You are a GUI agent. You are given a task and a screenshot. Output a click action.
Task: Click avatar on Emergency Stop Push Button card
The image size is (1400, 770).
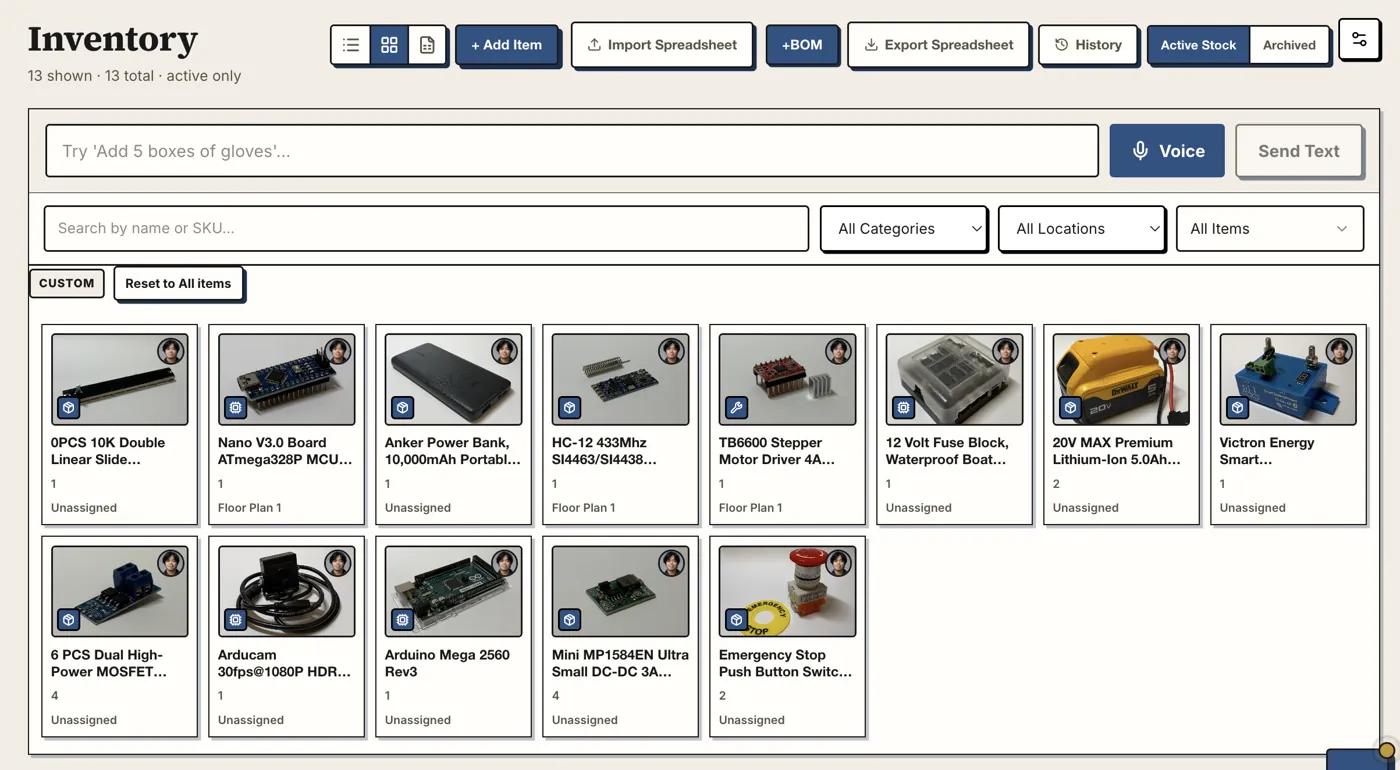(839, 563)
